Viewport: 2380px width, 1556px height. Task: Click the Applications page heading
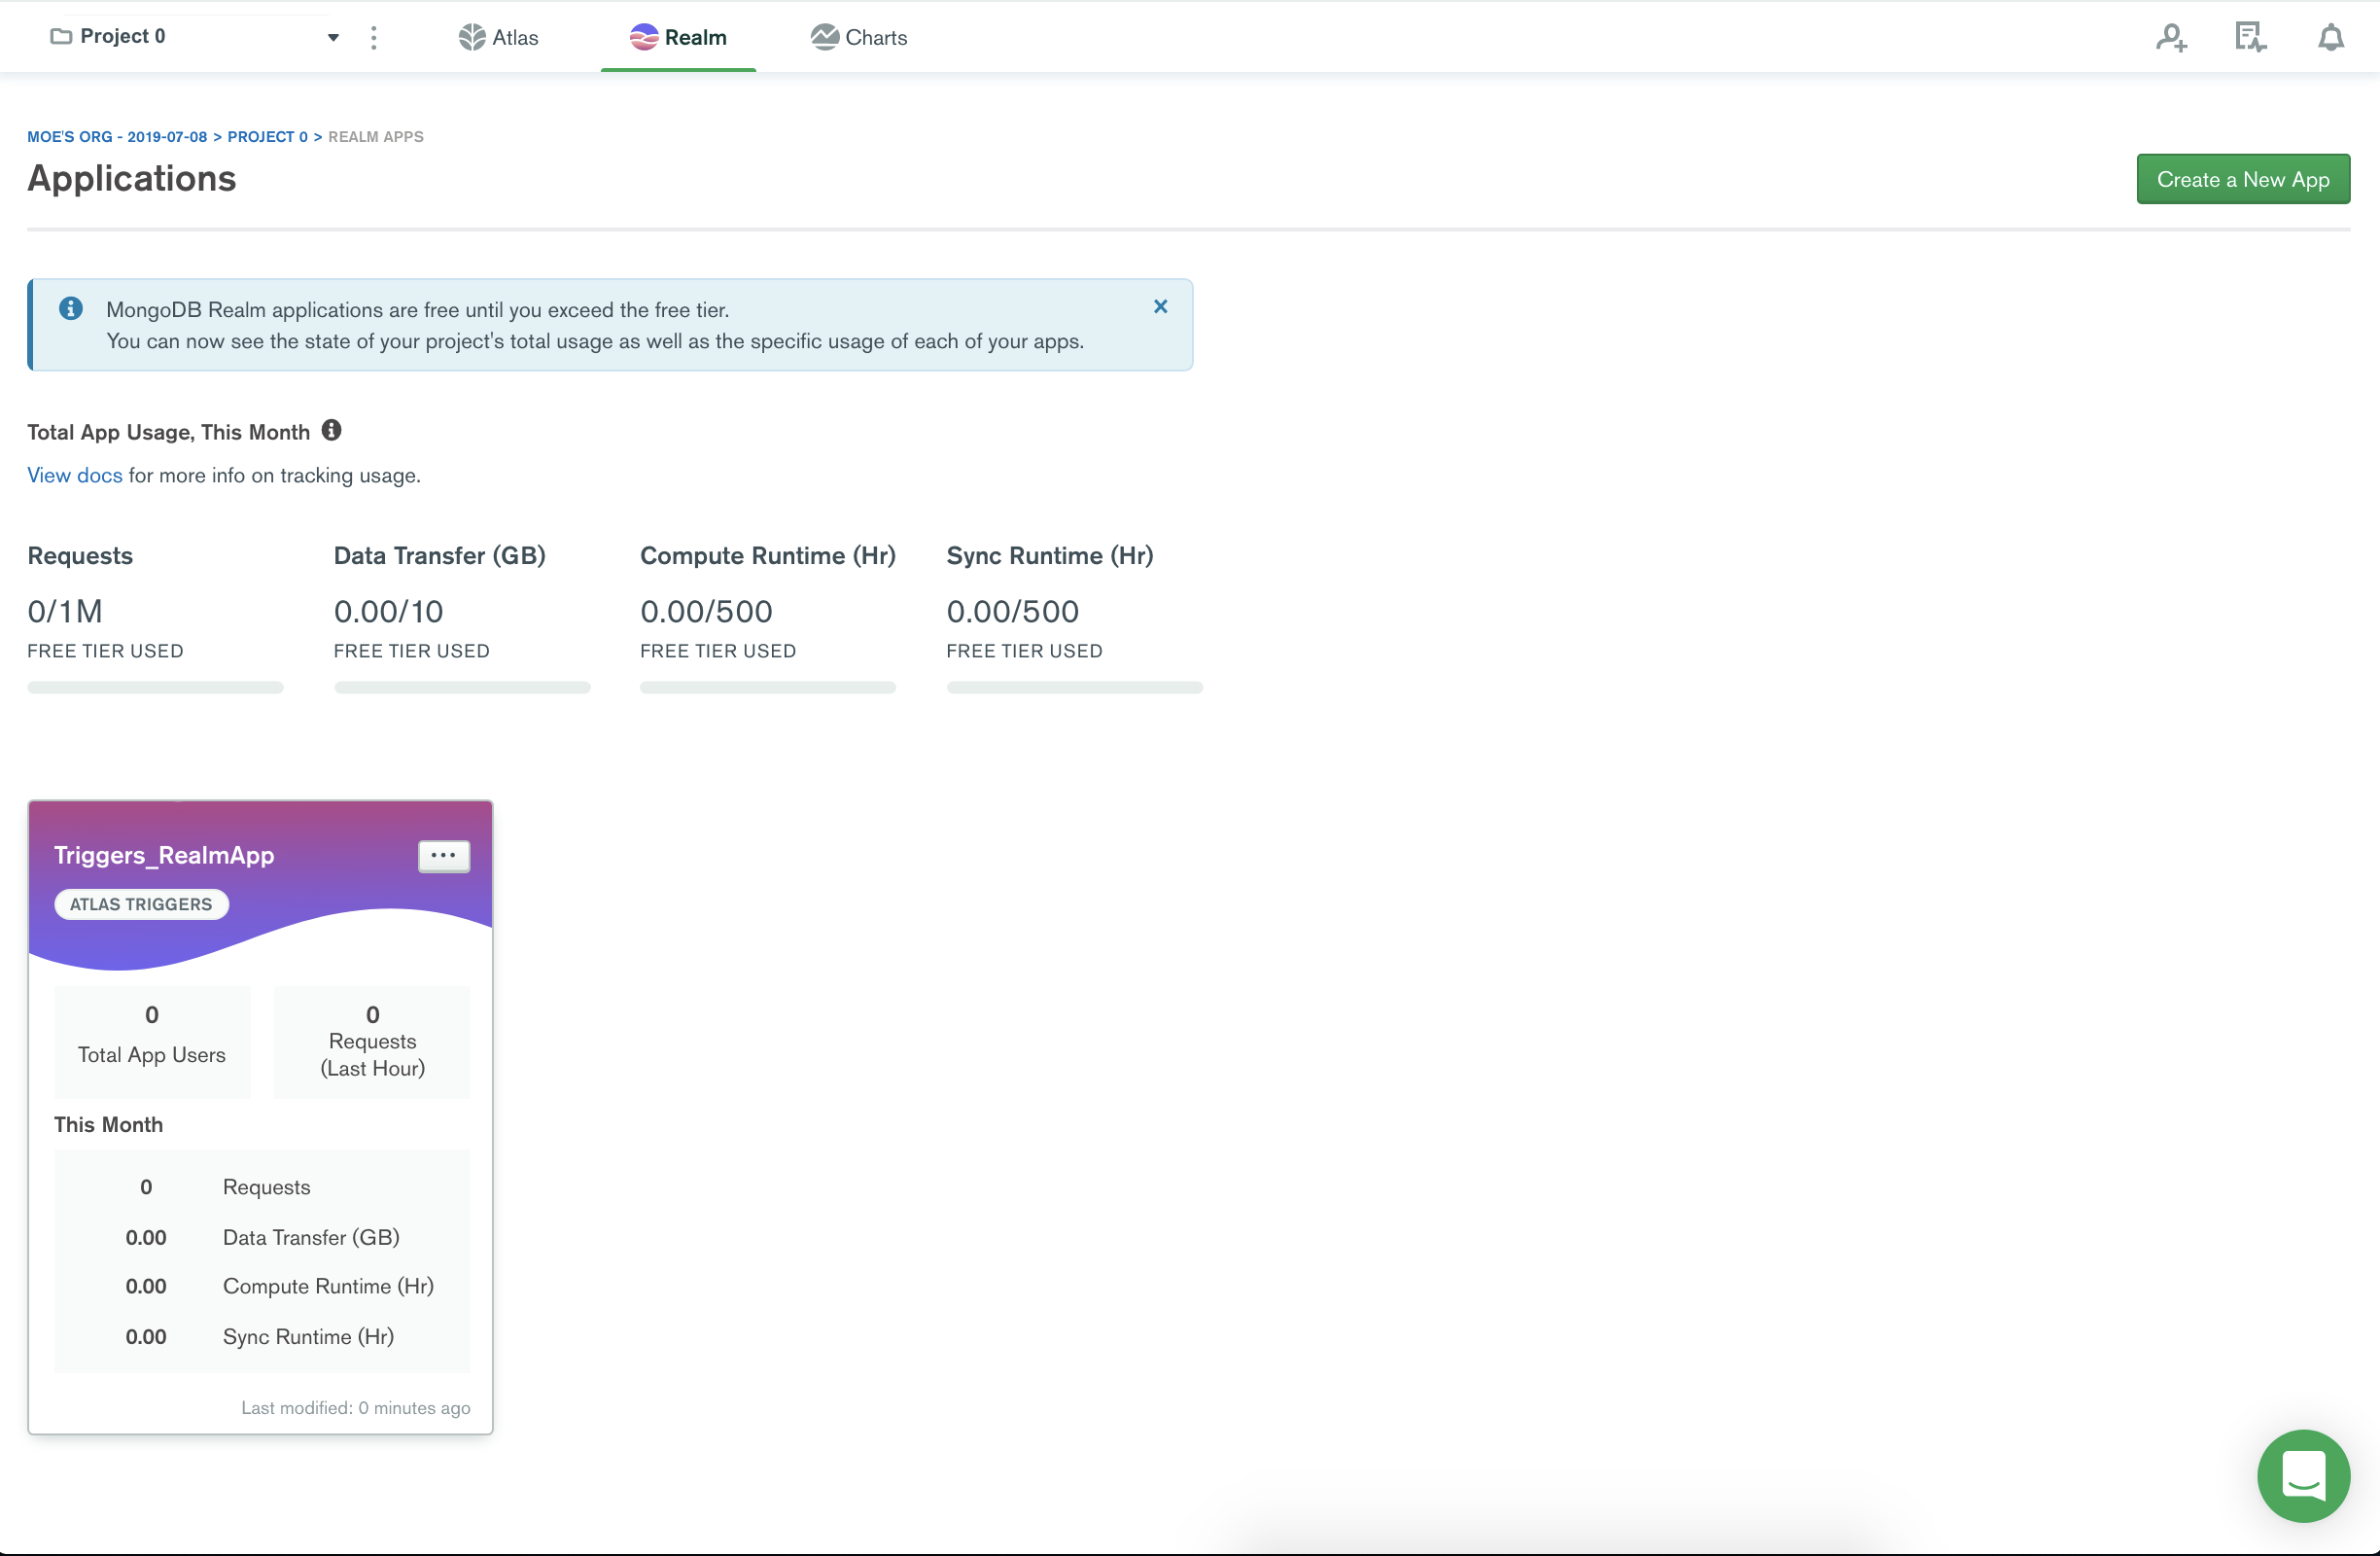[132, 179]
